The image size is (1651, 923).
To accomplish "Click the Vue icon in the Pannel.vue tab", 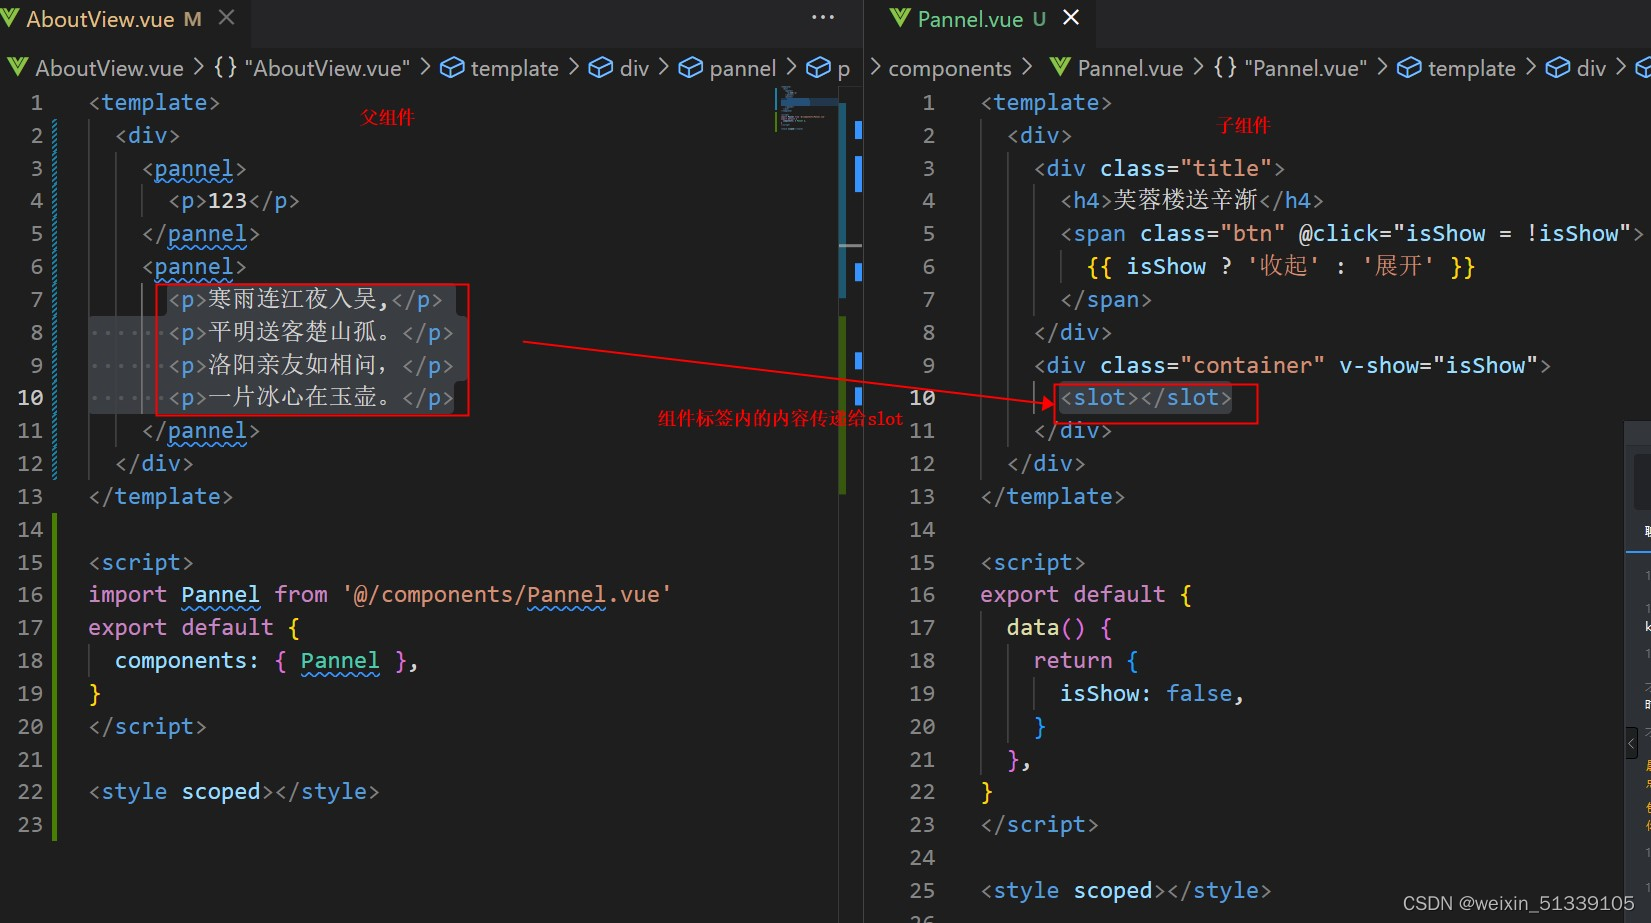I will (900, 18).
